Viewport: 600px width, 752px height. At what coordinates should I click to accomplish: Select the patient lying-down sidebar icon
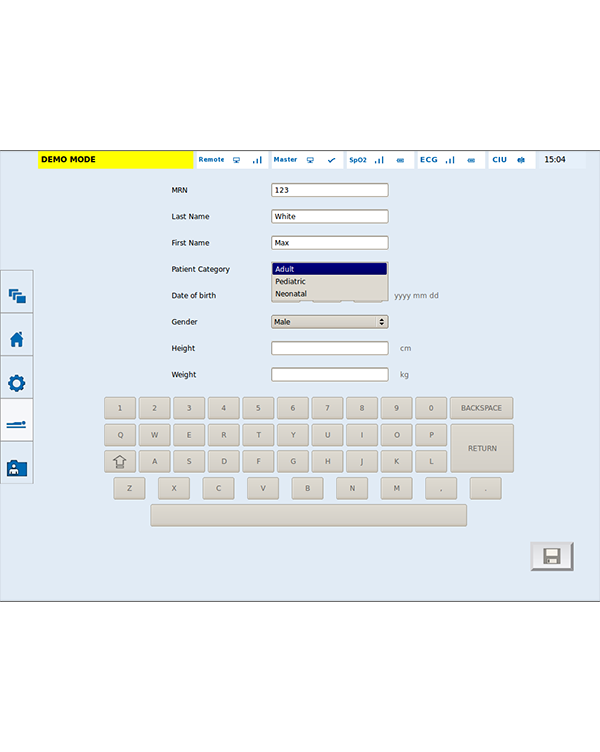point(16,425)
